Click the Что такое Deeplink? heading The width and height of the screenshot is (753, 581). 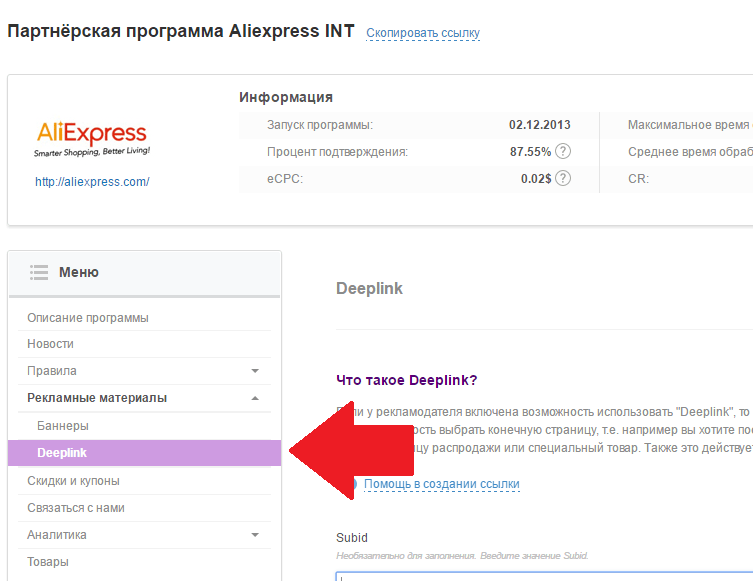click(x=407, y=380)
